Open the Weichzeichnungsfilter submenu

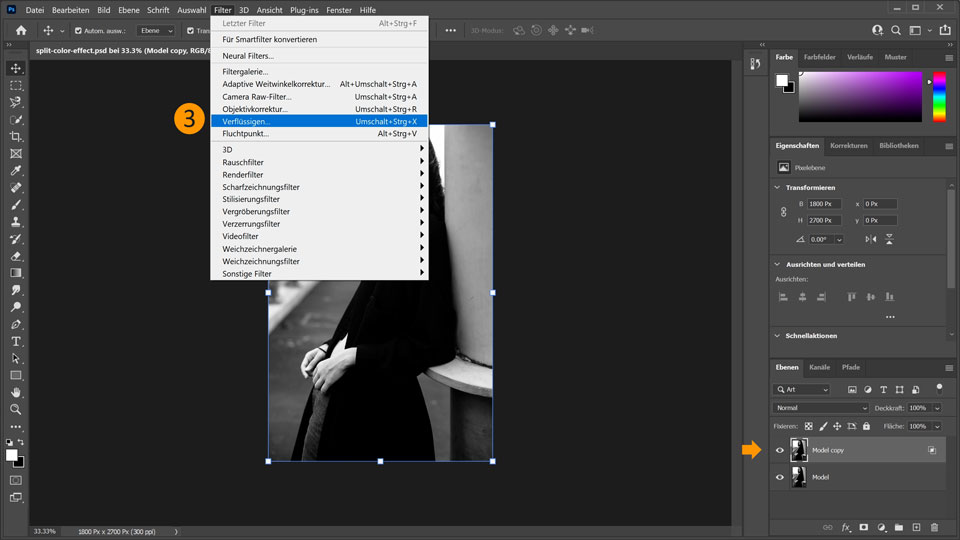point(319,261)
